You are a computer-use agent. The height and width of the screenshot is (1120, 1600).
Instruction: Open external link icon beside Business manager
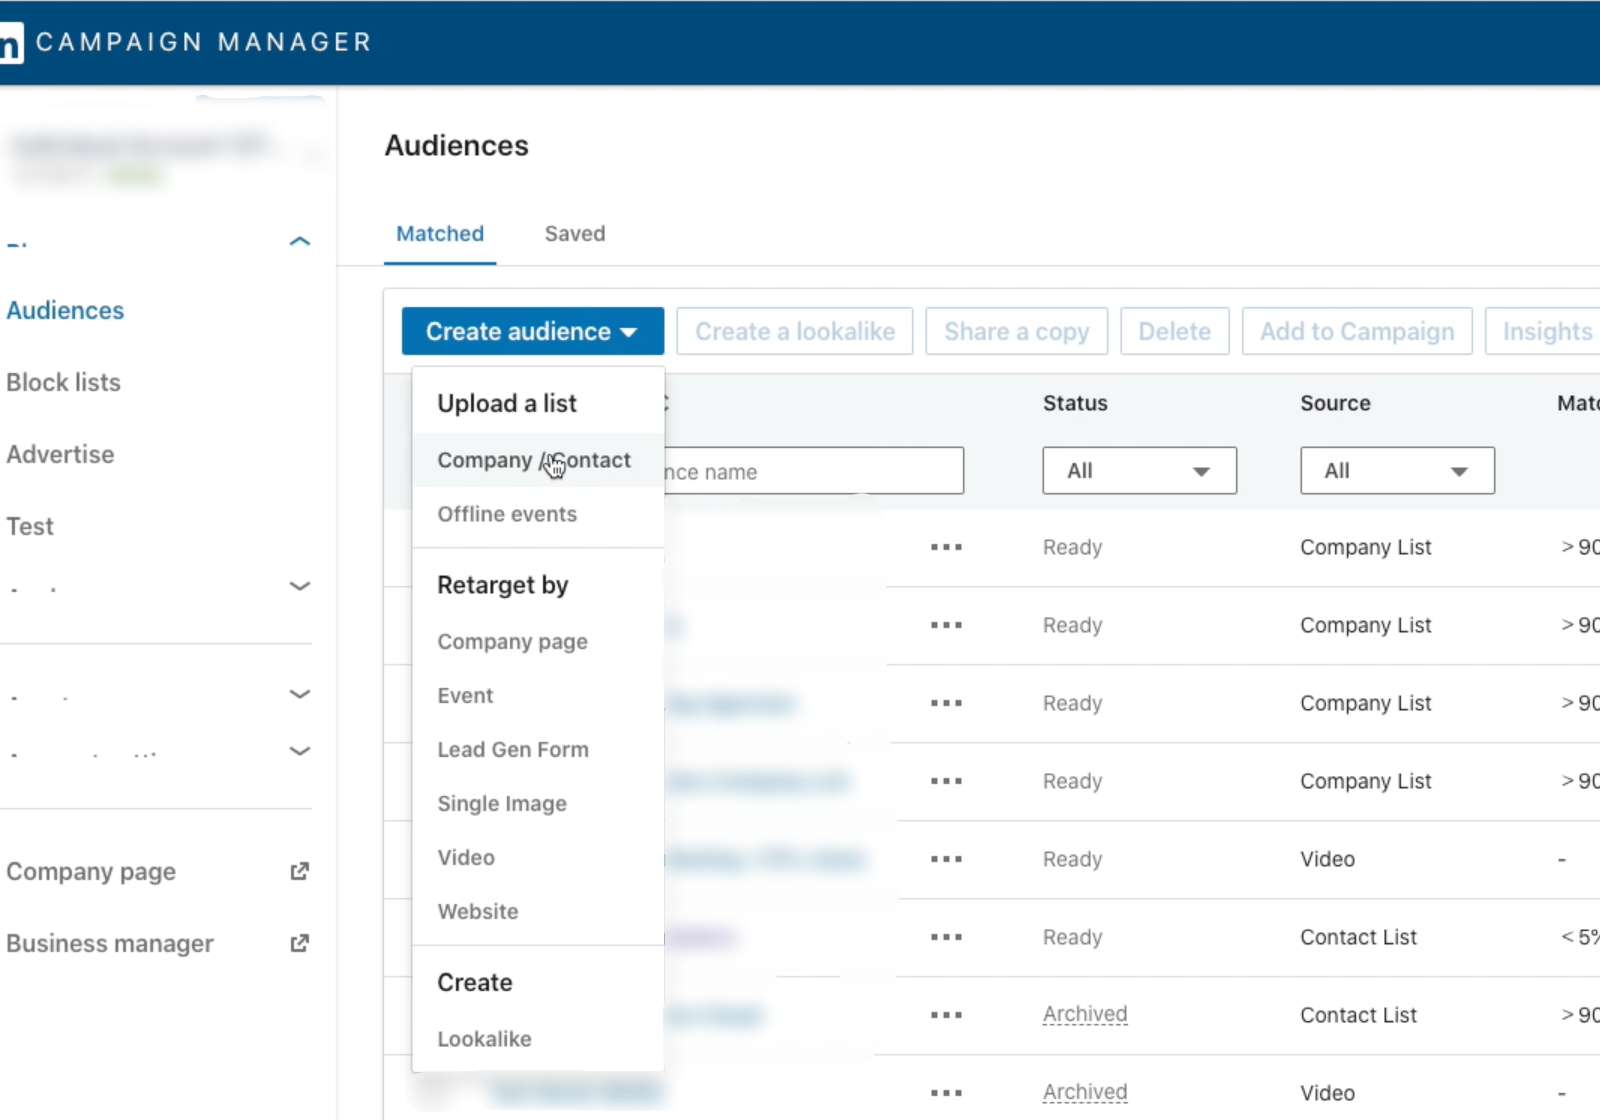coord(299,943)
